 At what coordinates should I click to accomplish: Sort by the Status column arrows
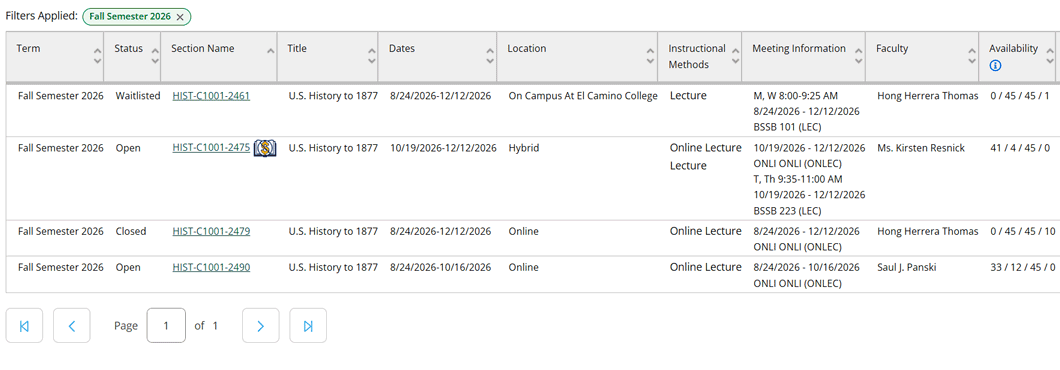tap(155, 56)
